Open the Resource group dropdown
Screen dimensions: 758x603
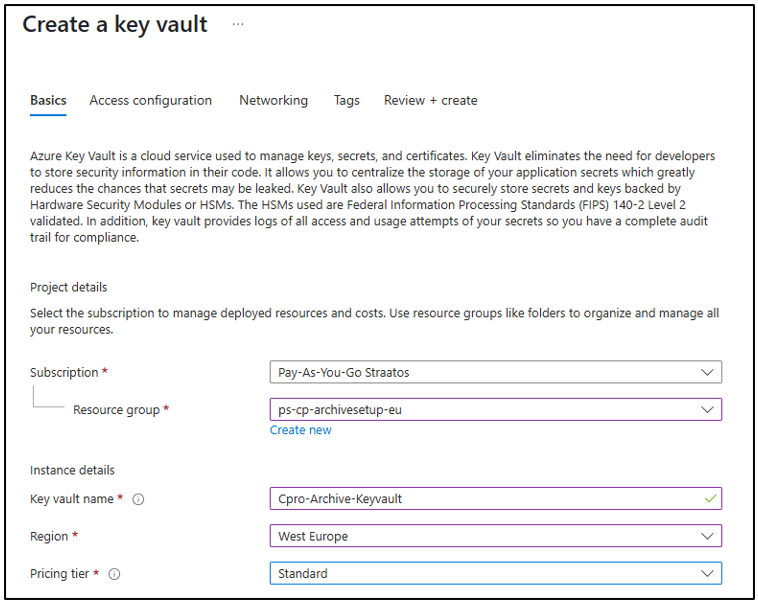495,409
